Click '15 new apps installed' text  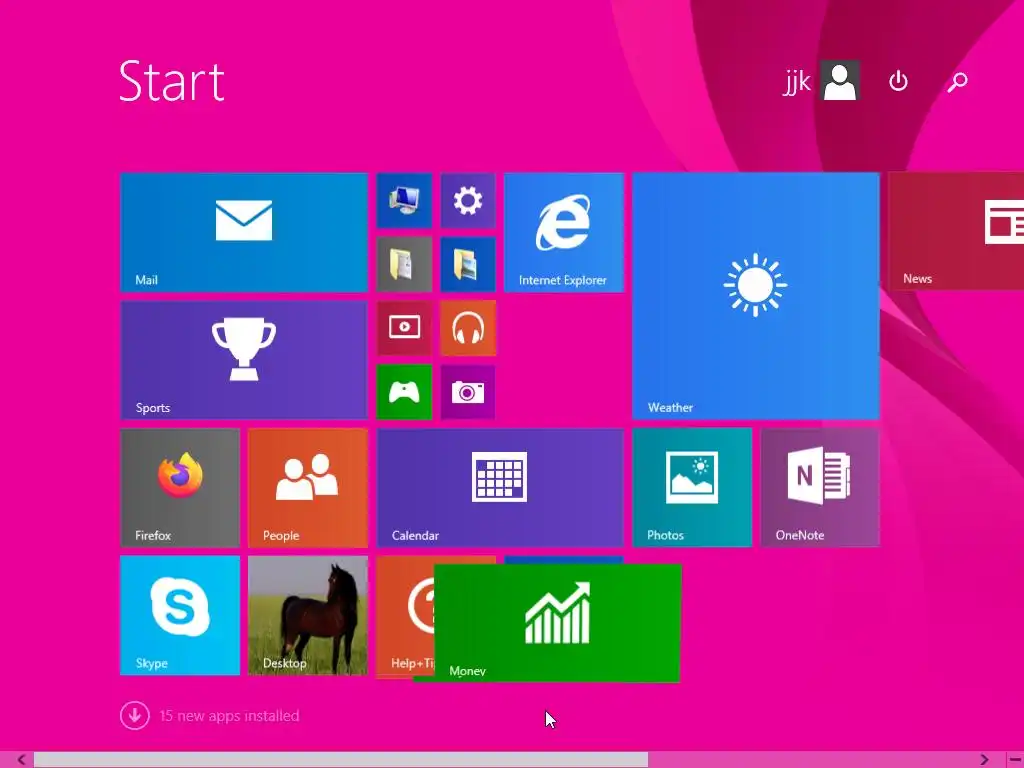pos(229,716)
